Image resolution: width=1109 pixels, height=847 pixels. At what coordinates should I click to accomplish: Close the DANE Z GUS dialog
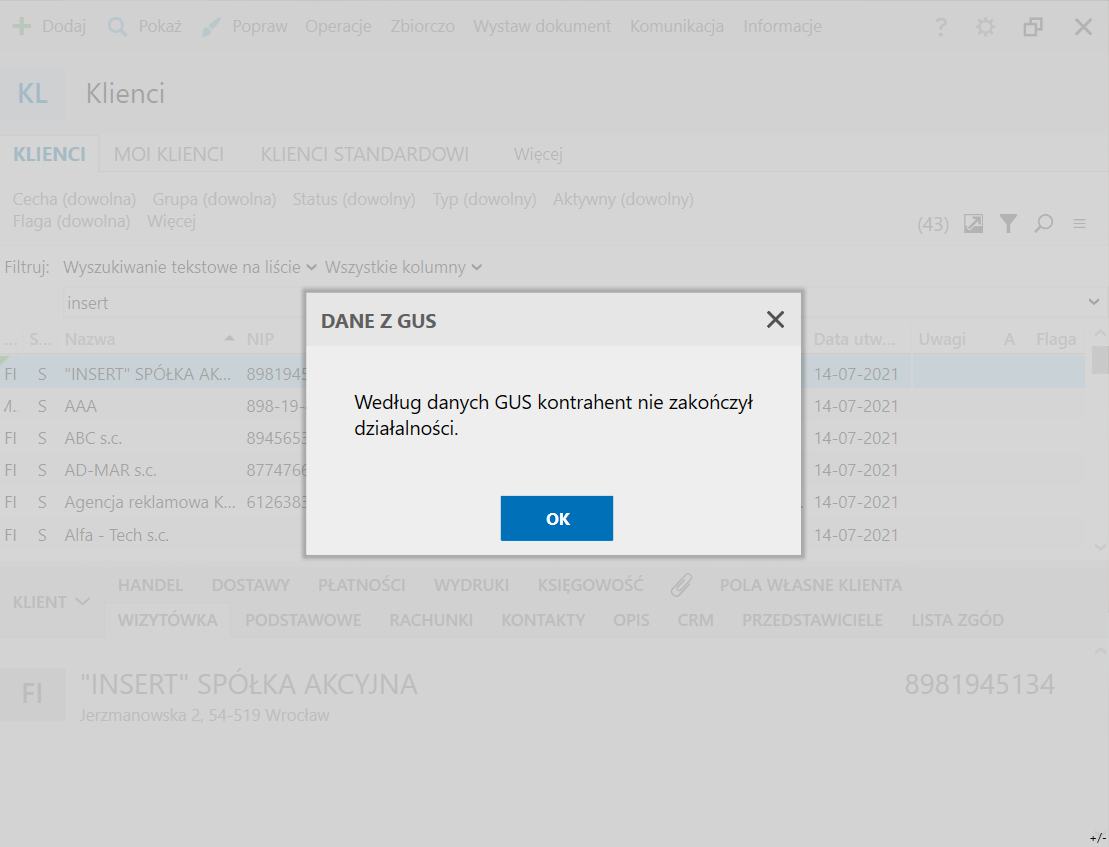(775, 320)
